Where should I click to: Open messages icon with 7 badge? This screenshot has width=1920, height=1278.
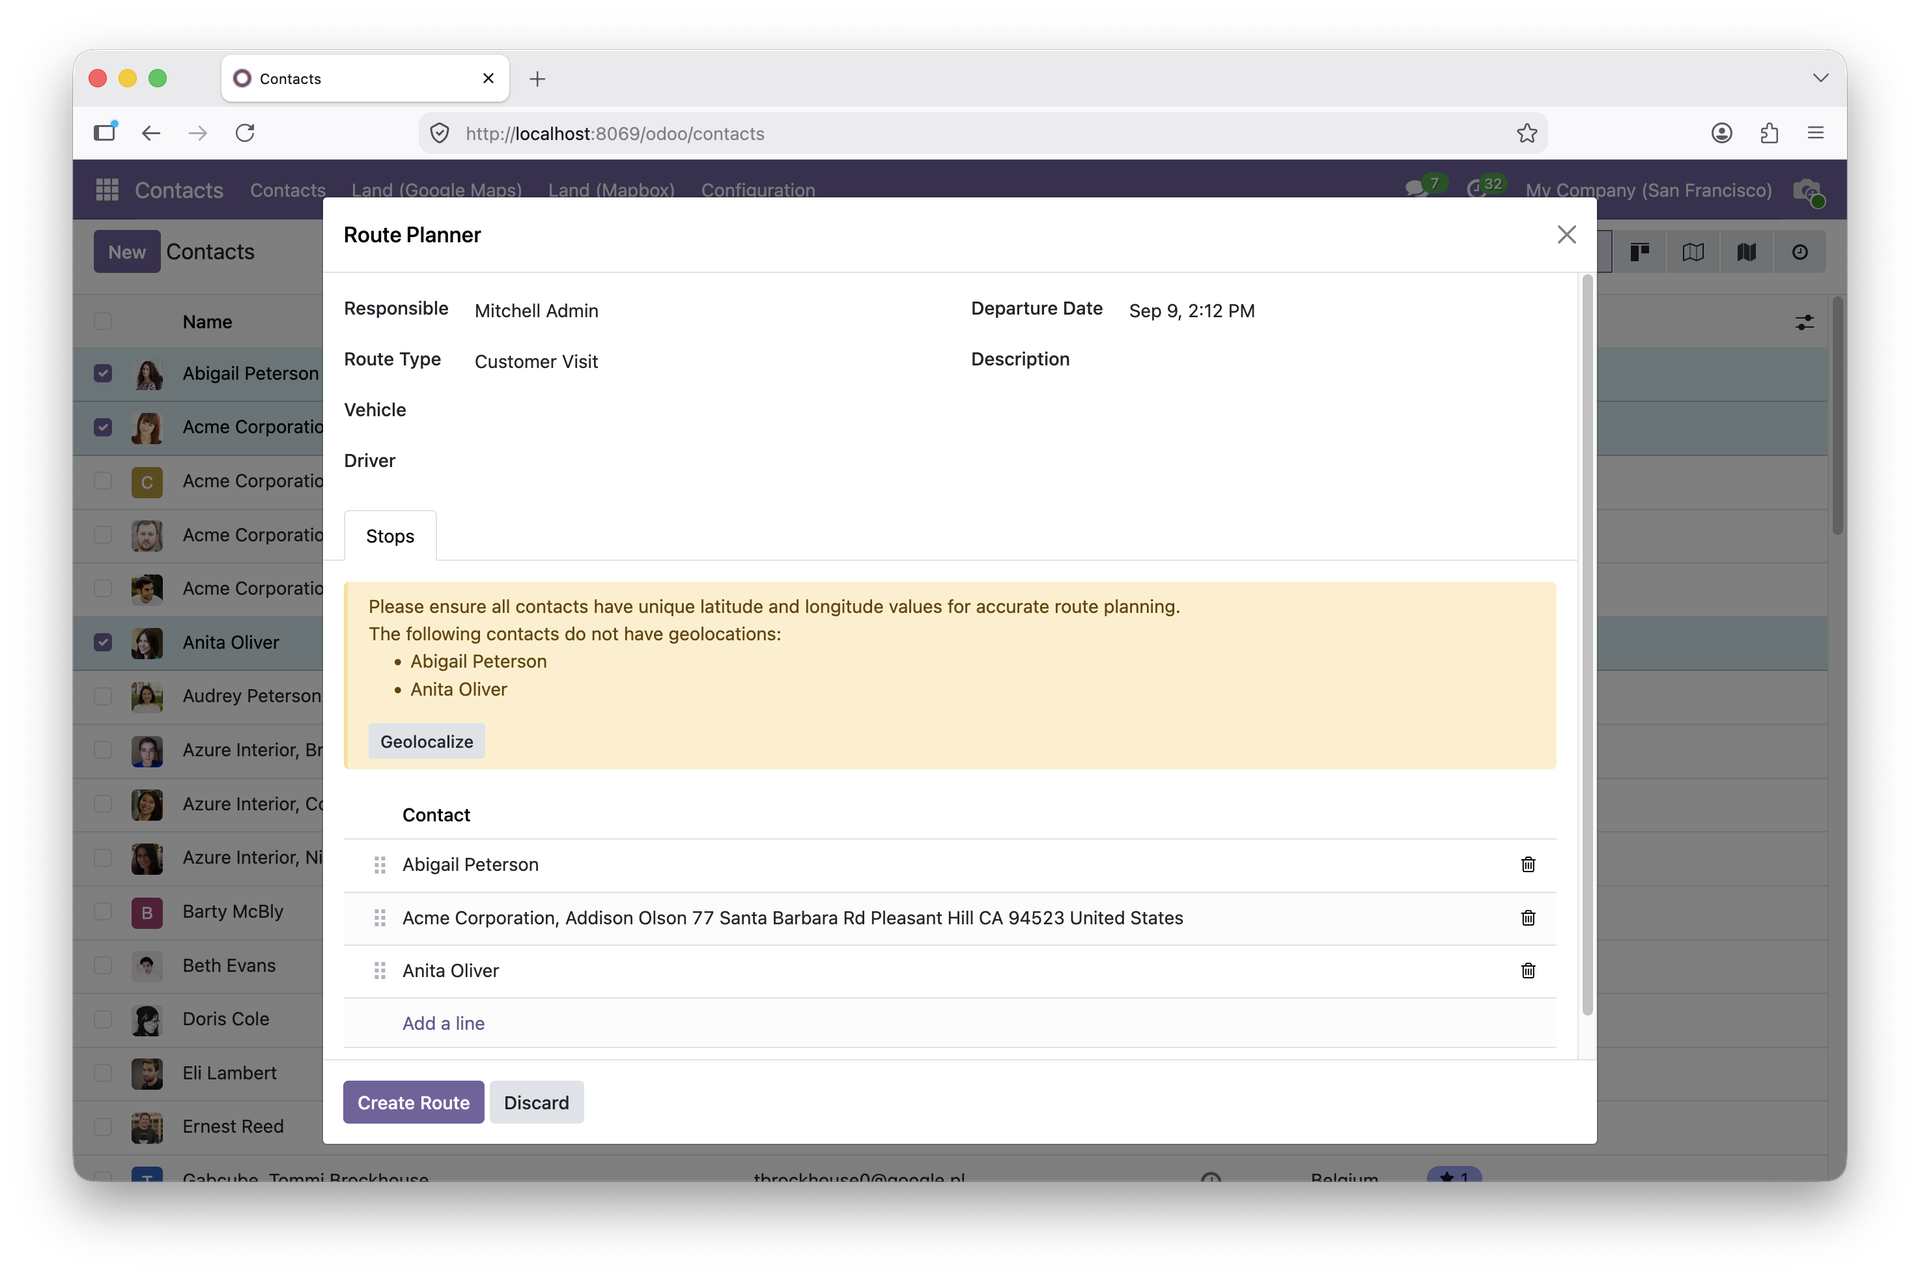tap(1425, 188)
